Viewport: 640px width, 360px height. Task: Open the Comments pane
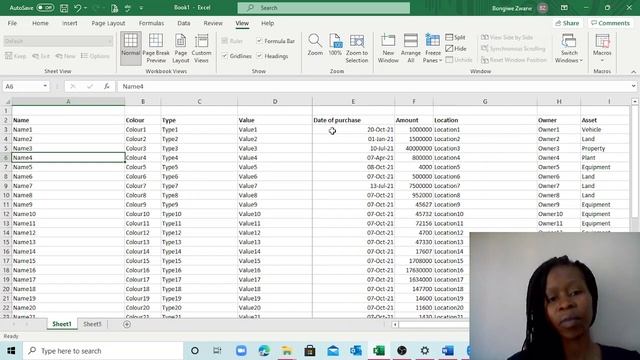tap(610, 23)
